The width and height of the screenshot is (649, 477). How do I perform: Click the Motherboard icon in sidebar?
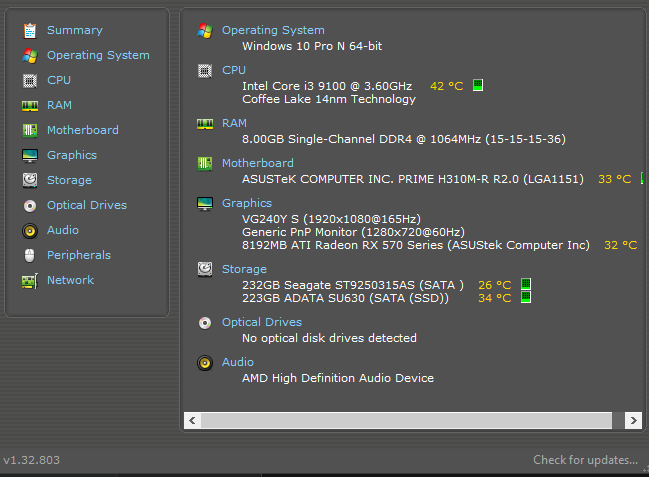click(30, 130)
